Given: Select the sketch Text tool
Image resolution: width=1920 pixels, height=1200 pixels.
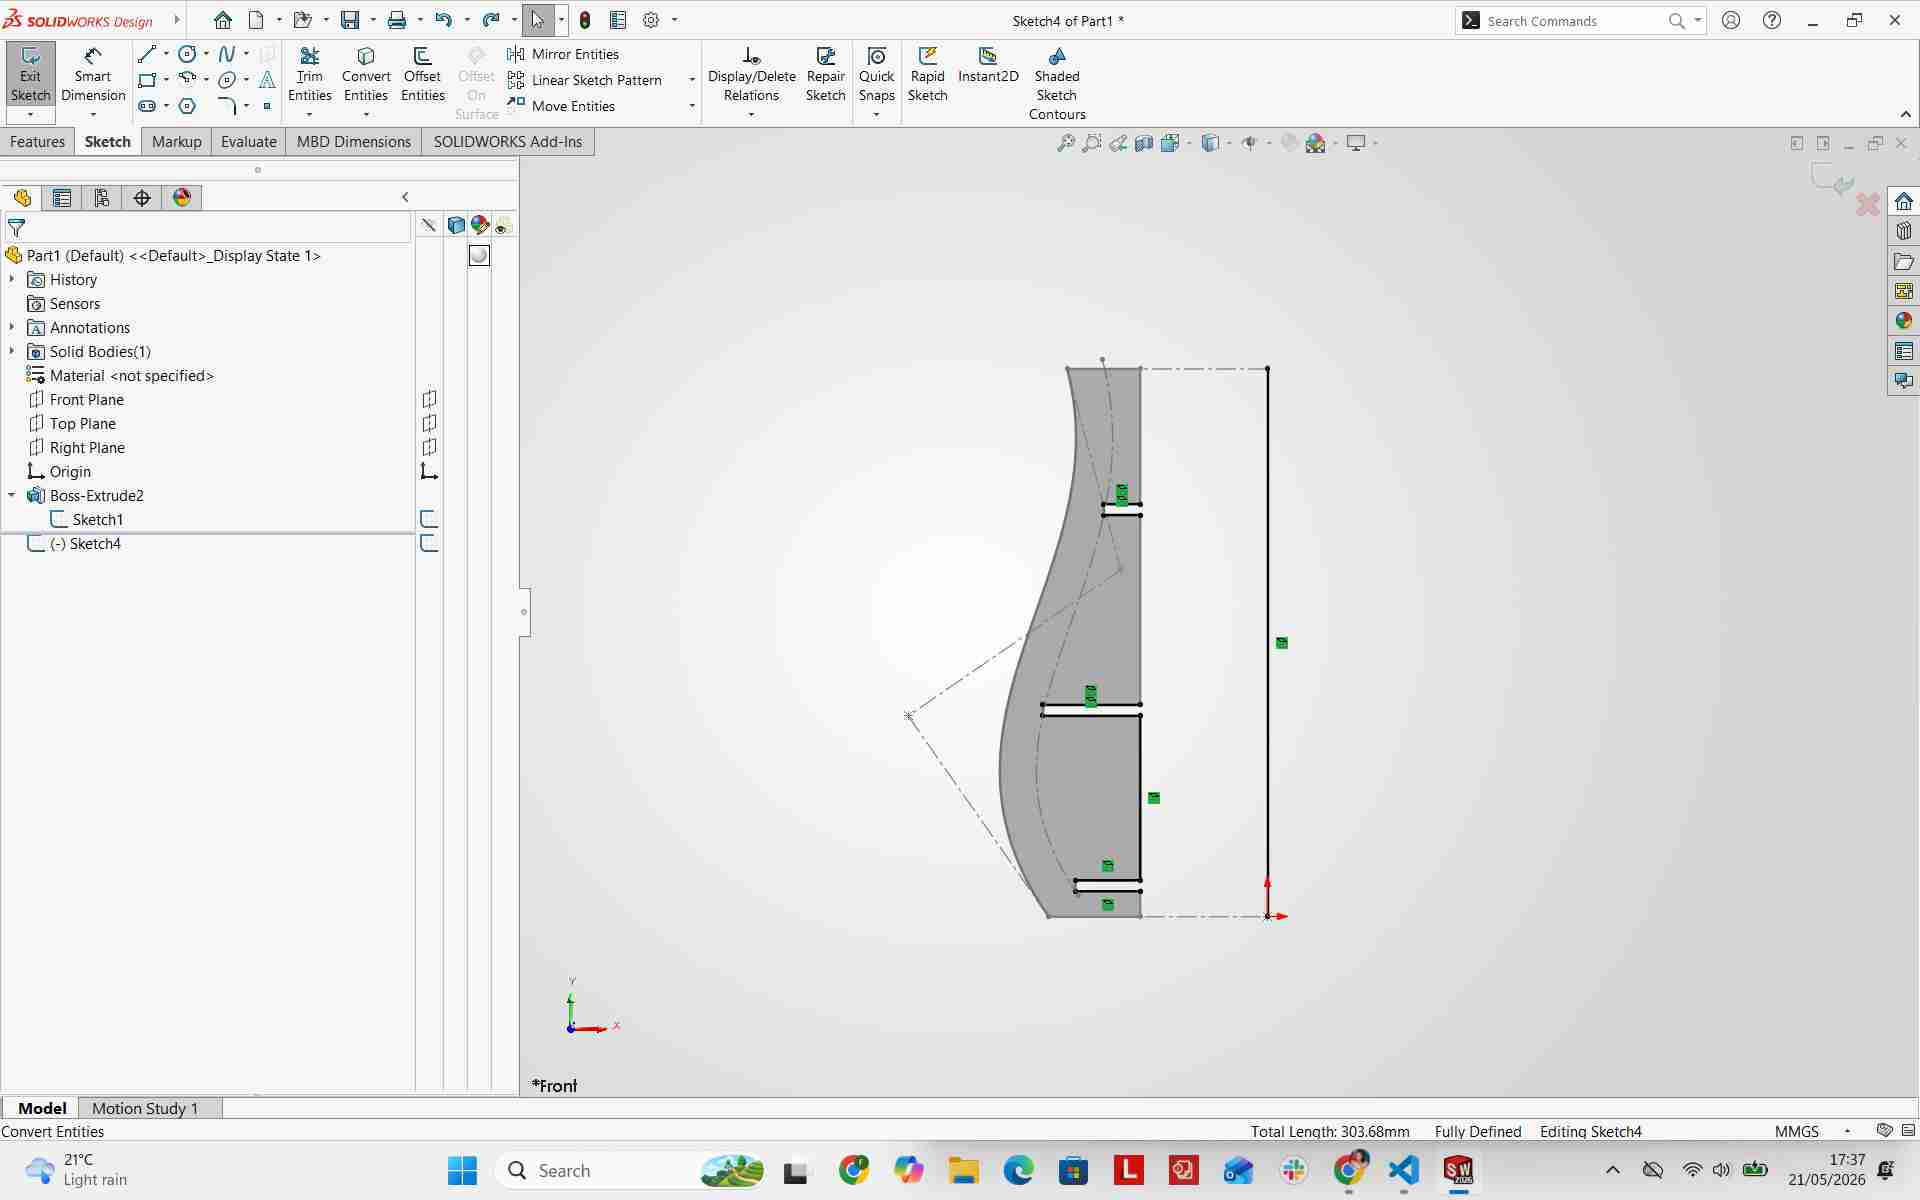Looking at the screenshot, I should click(267, 80).
